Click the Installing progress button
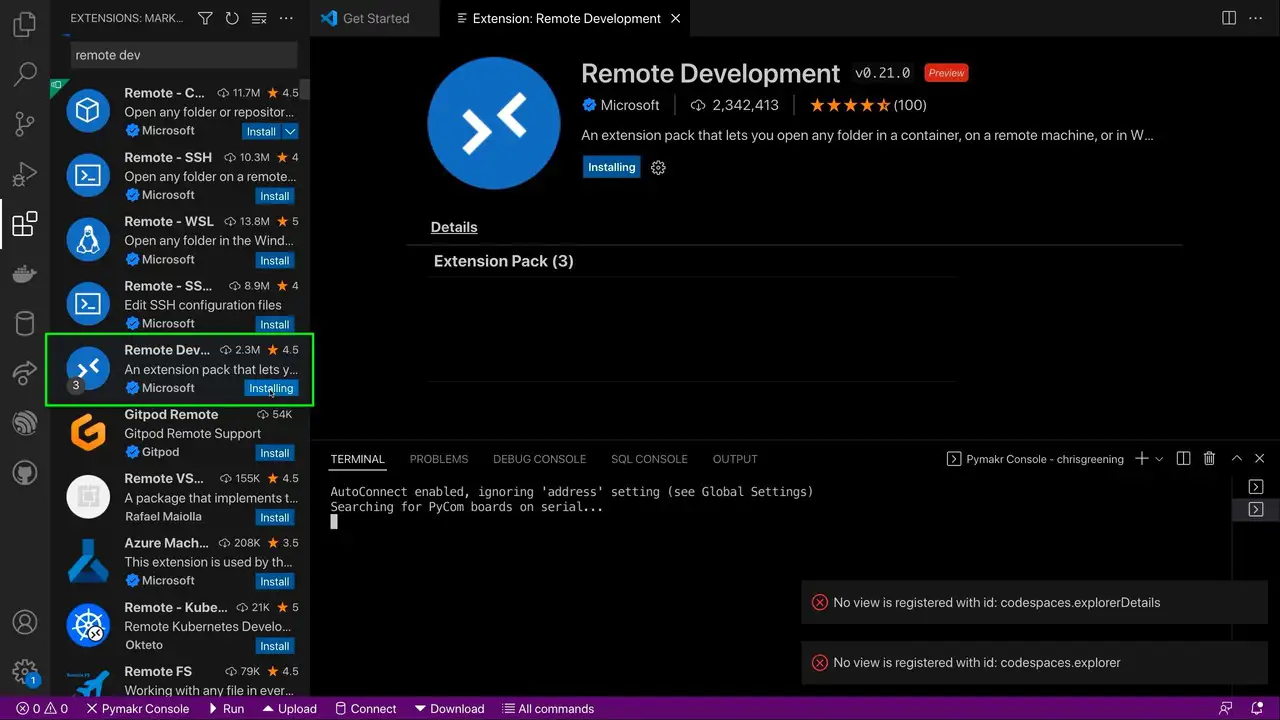The width and height of the screenshot is (1280, 720). (611, 167)
